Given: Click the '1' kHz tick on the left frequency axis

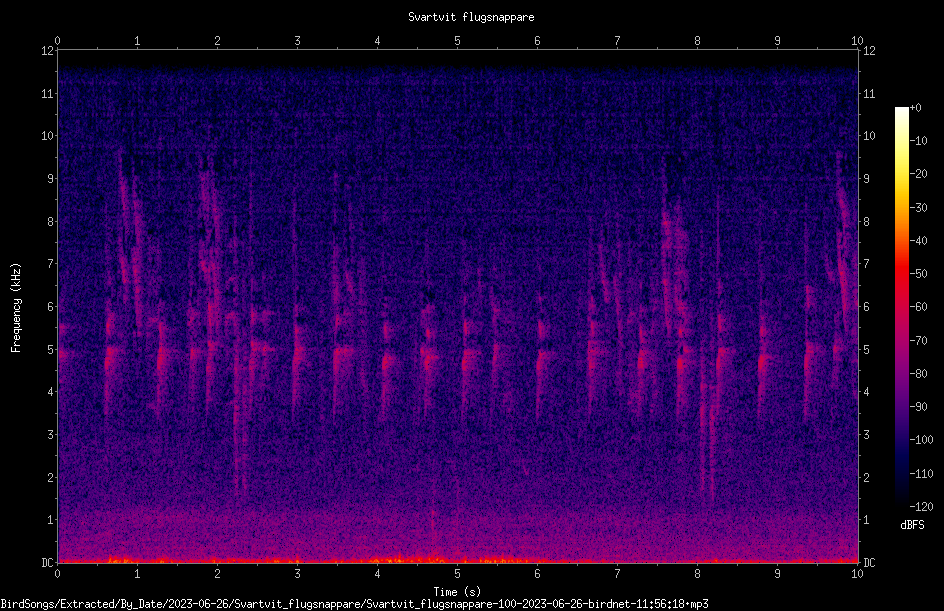Looking at the screenshot, I should tap(51, 520).
